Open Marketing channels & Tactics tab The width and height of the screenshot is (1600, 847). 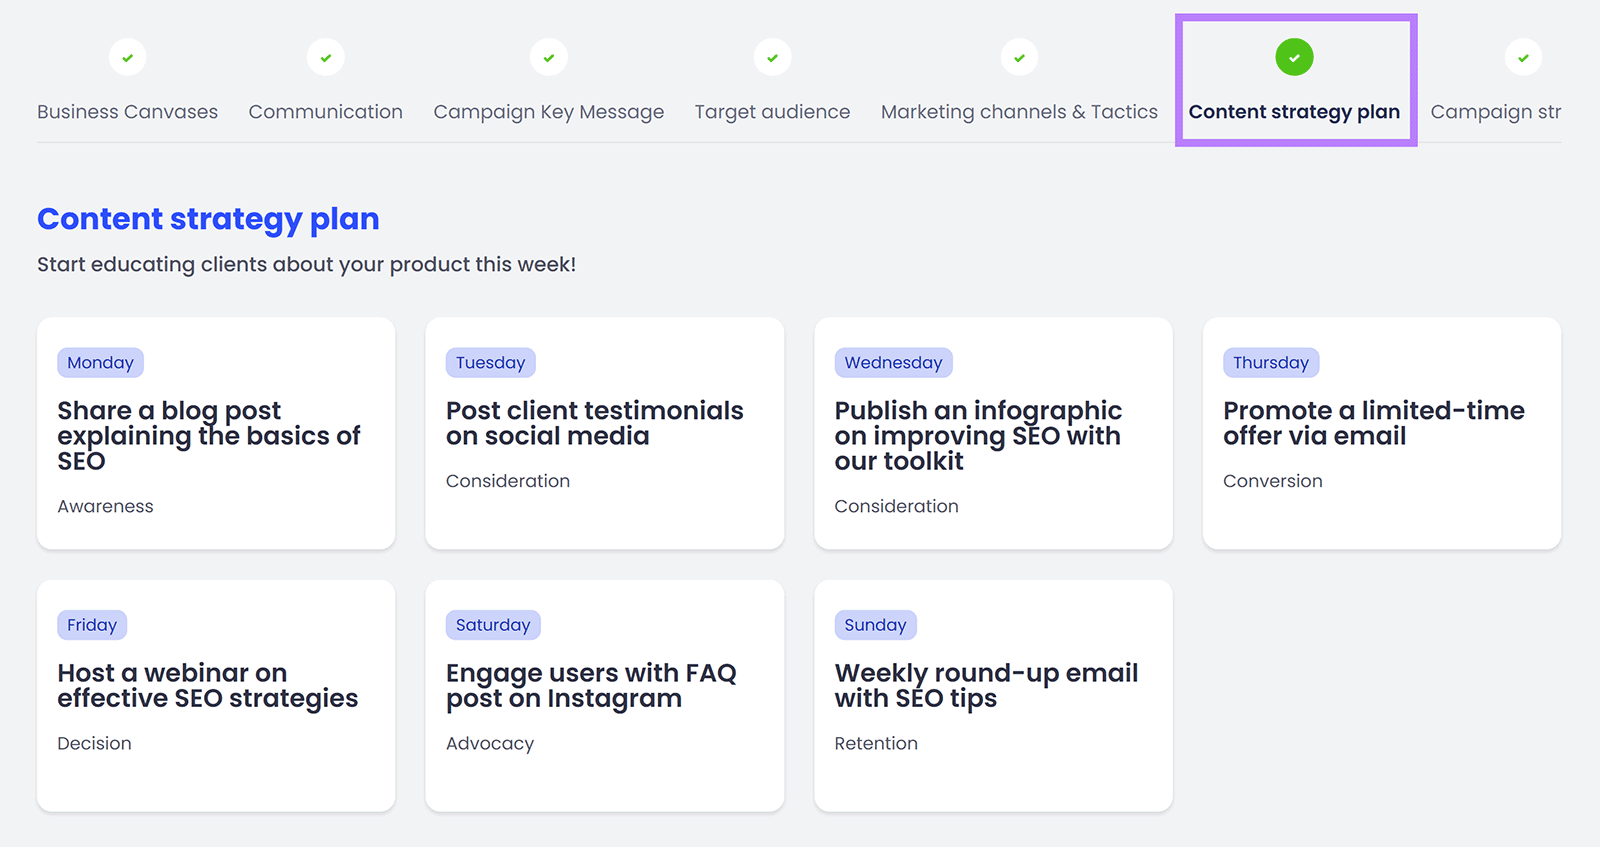(x=1019, y=112)
